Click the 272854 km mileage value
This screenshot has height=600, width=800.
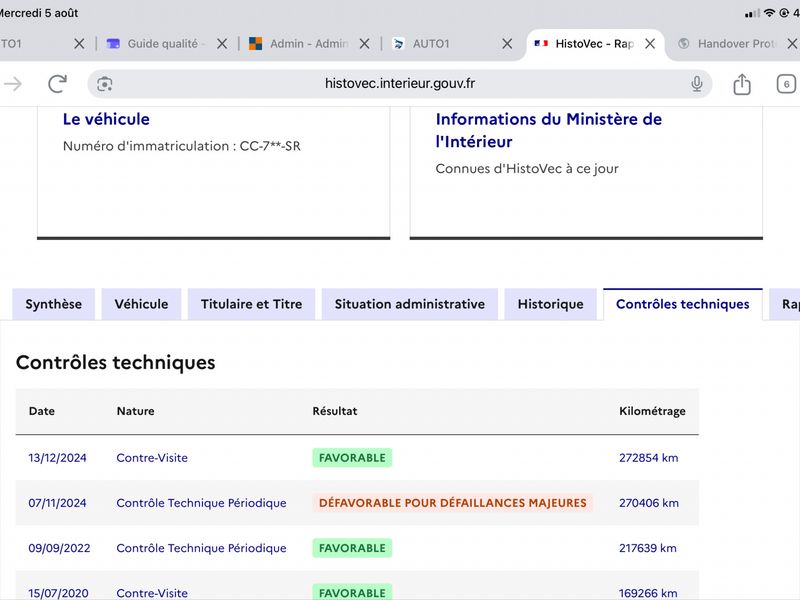pyautogui.click(x=648, y=458)
